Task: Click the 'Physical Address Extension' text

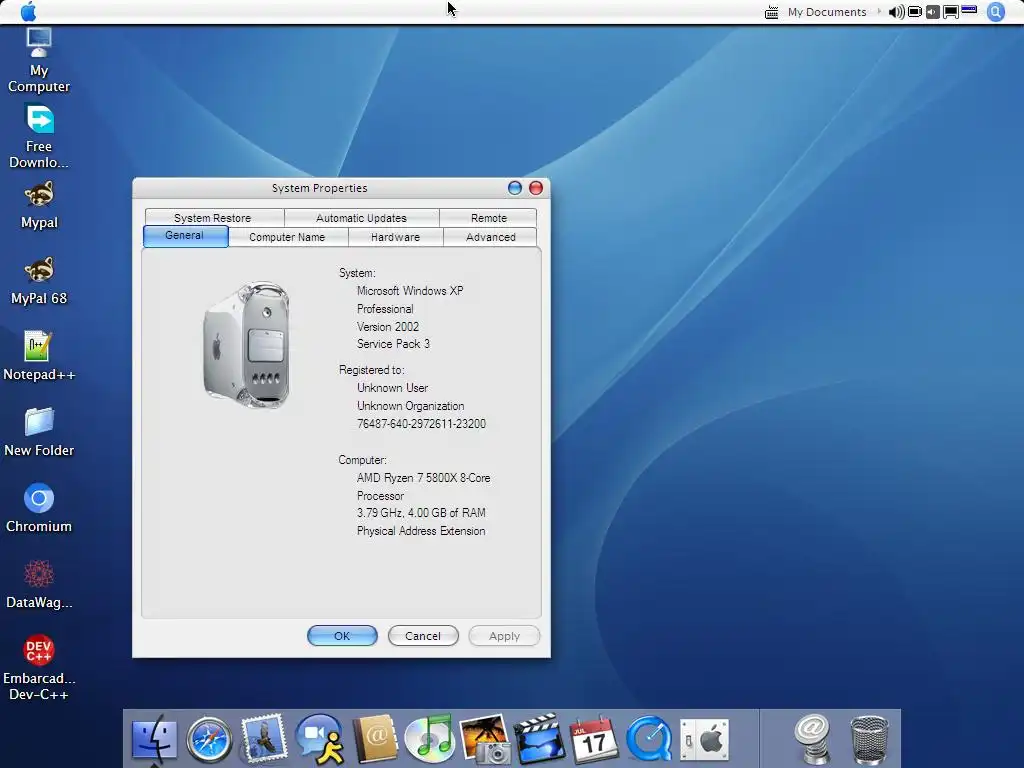Action: (421, 531)
